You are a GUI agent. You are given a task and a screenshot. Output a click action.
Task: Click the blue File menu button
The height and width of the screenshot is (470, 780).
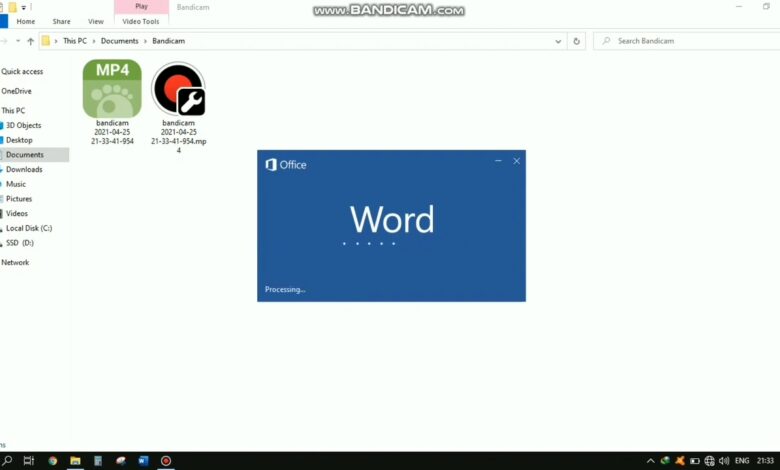[x=3, y=21]
